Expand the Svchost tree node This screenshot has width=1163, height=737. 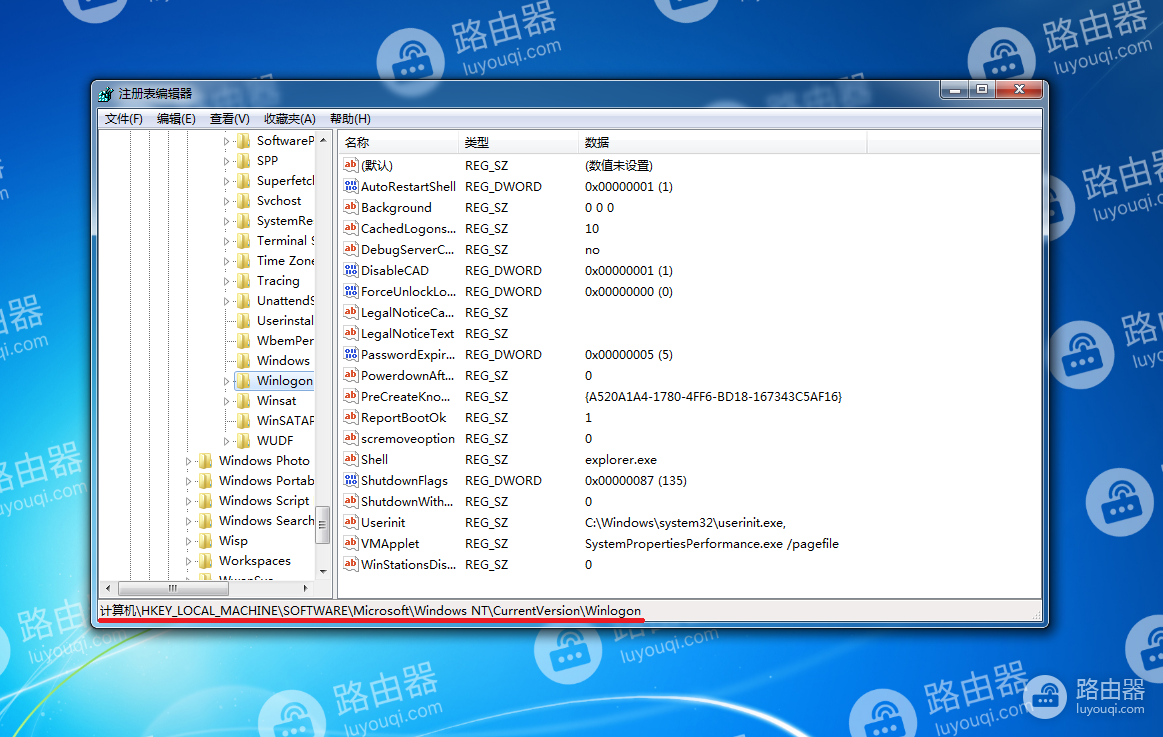coord(226,201)
